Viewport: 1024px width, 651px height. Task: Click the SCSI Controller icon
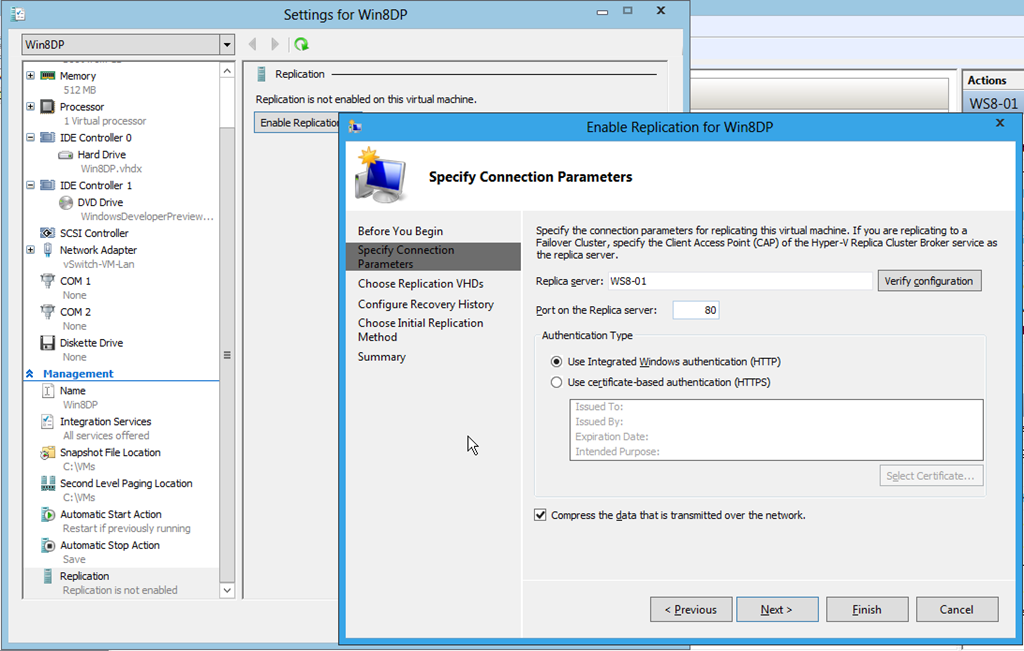point(48,233)
